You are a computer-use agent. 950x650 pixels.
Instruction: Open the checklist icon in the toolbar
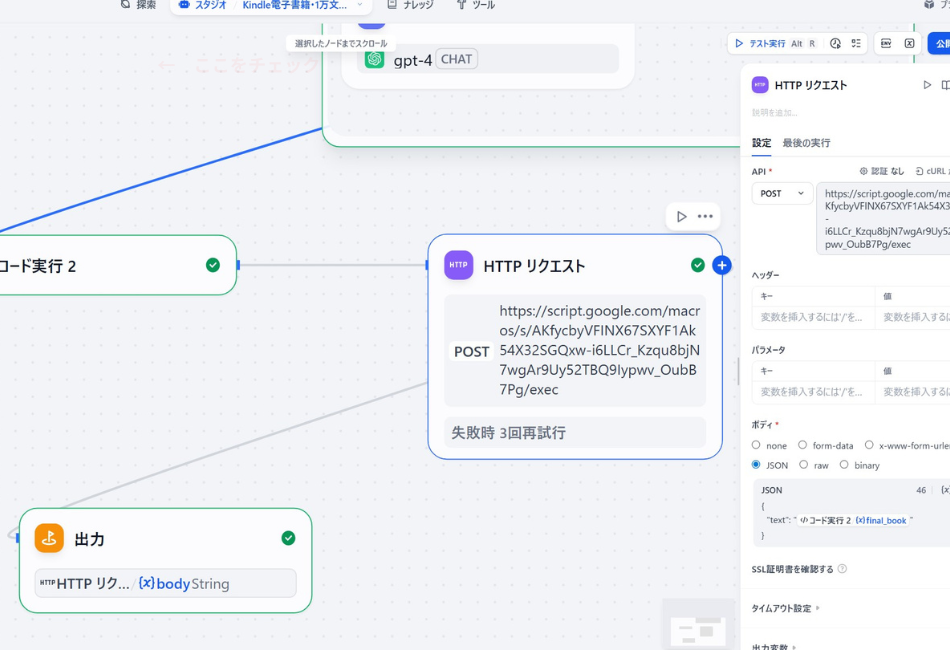pos(856,44)
